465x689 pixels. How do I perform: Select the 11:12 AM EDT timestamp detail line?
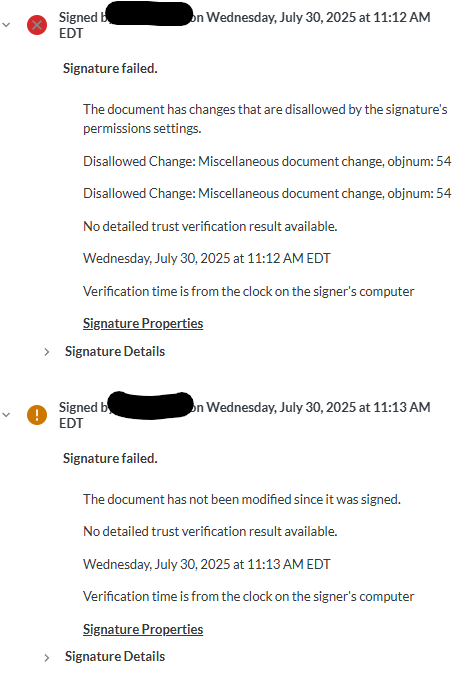point(207,258)
